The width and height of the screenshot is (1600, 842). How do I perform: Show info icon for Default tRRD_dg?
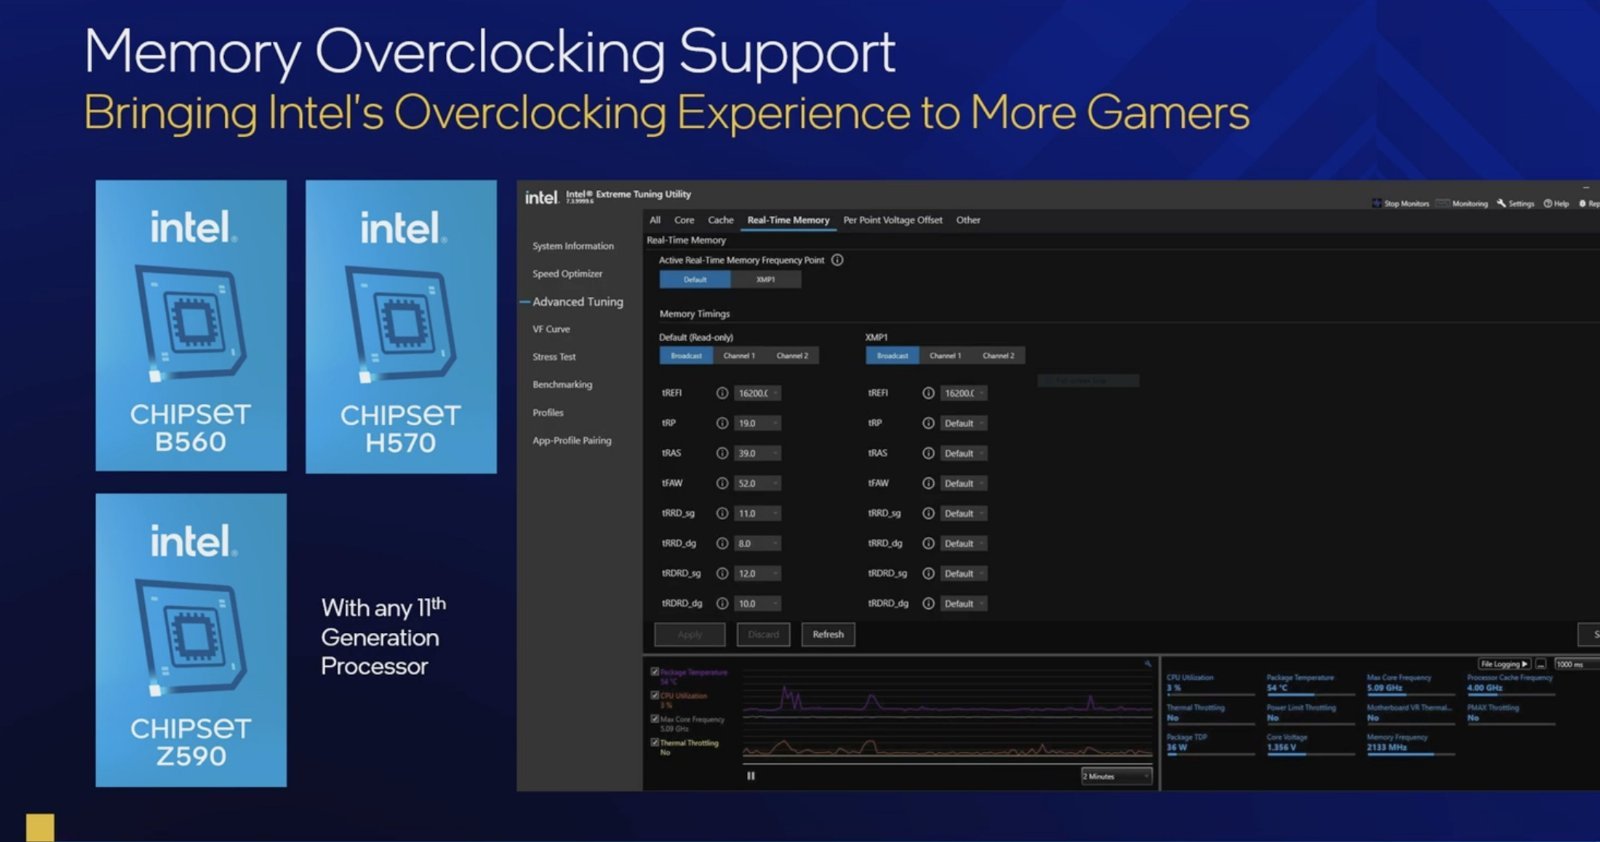click(722, 543)
